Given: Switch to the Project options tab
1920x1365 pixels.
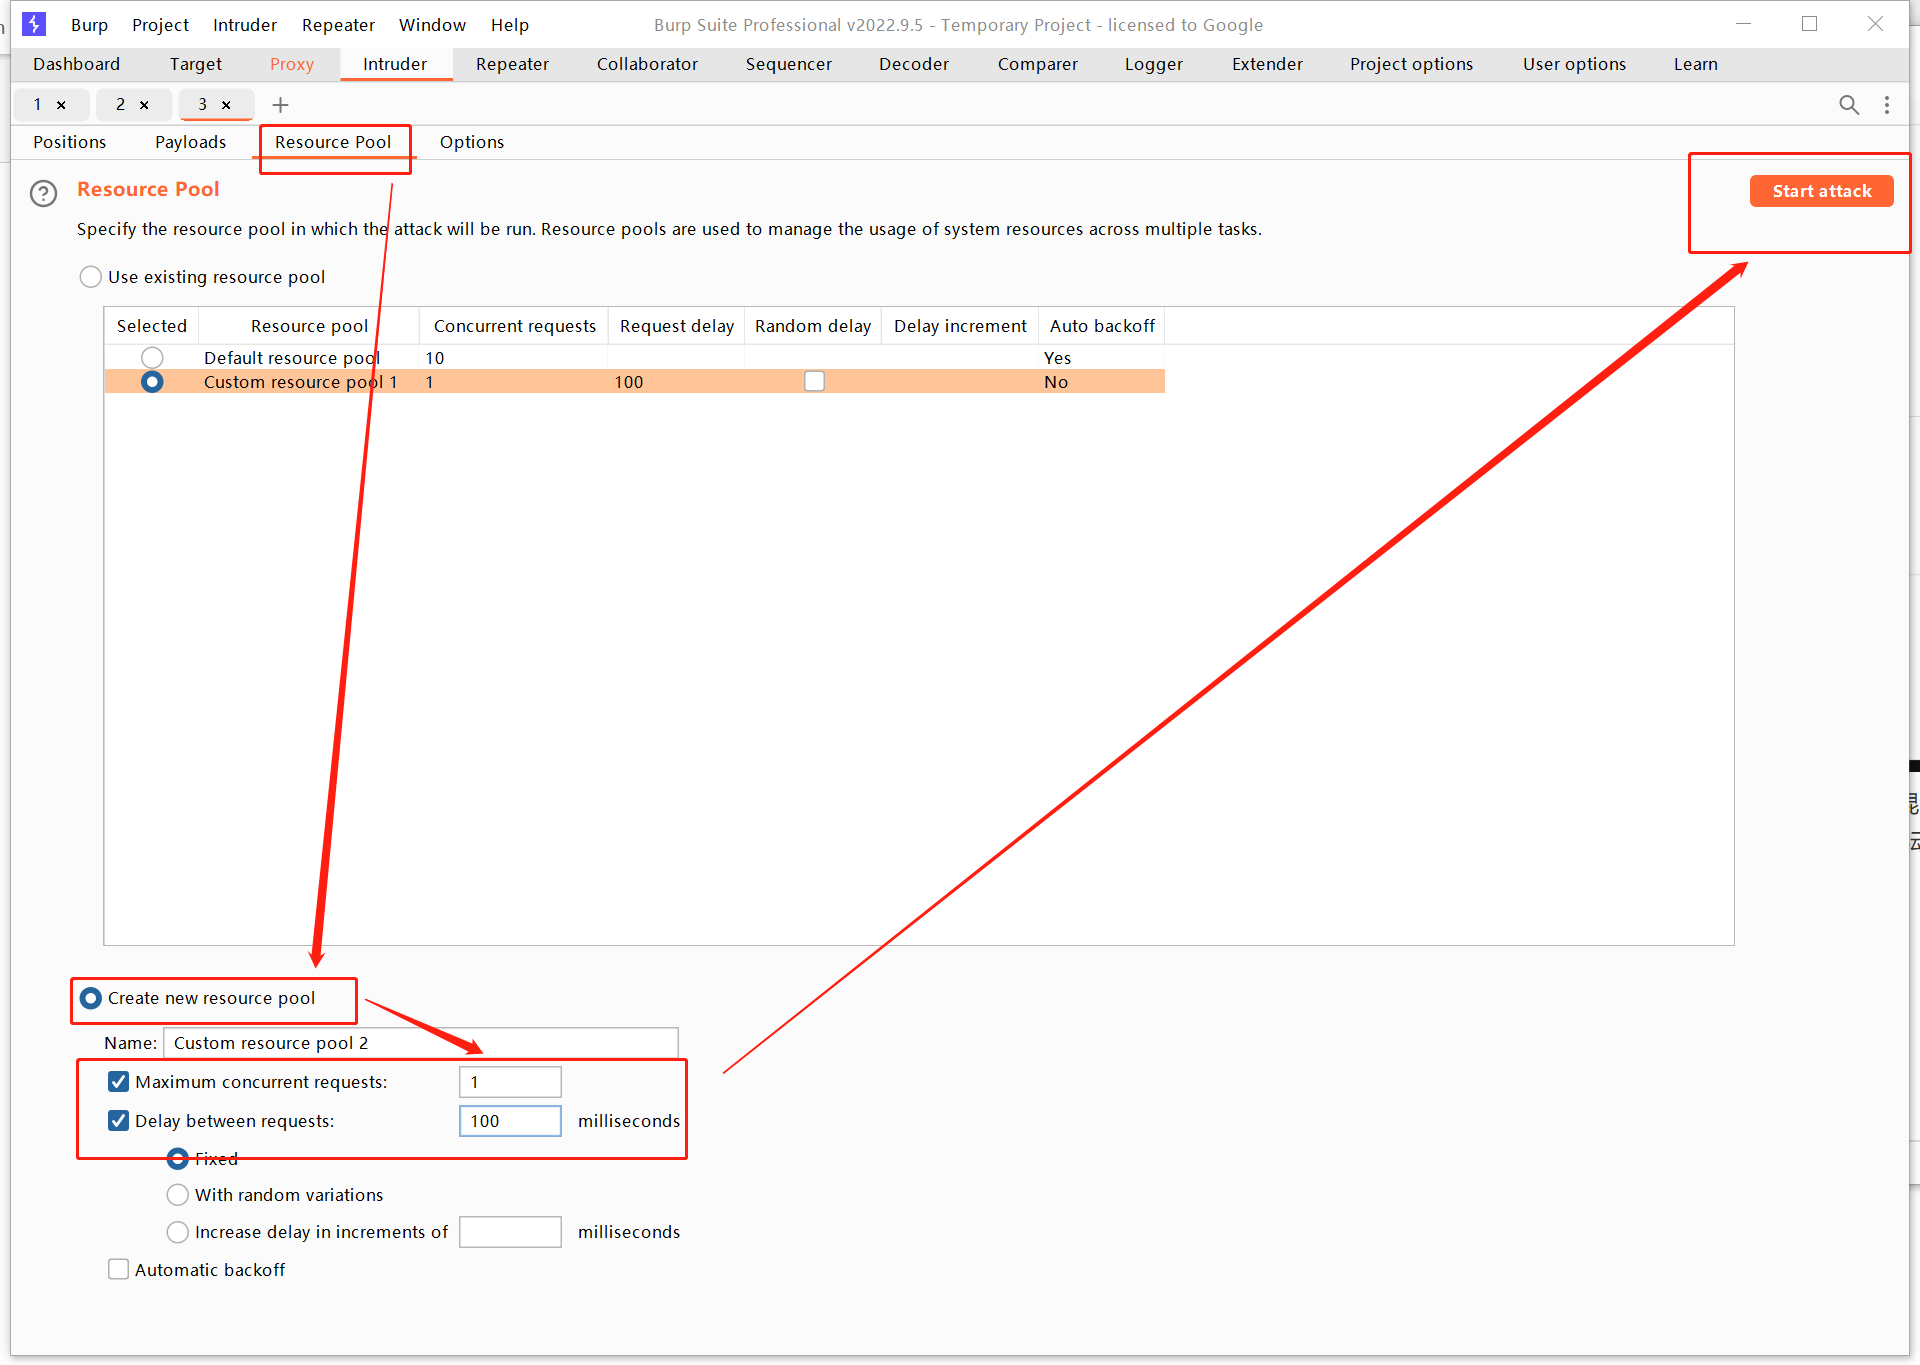Looking at the screenshot, I should (x=1411, y=64).
